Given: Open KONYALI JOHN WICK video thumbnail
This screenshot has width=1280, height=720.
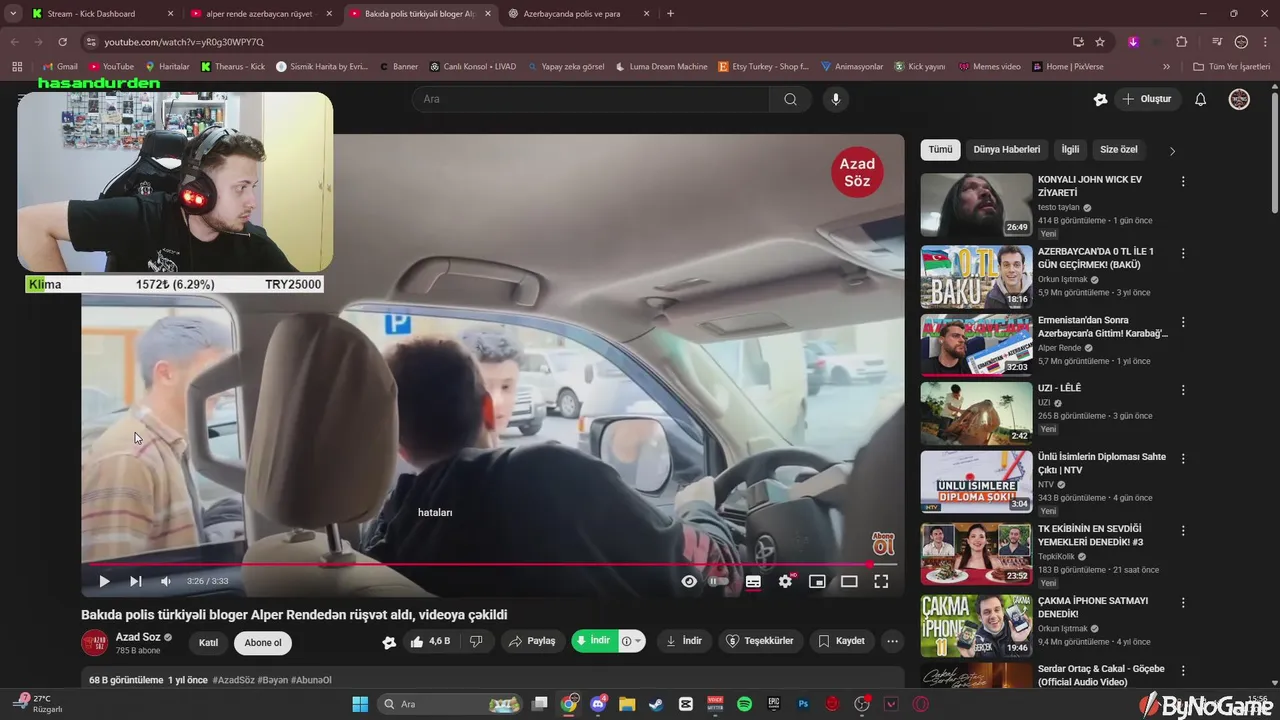Looking at the screenshot, I should coord(976,205).
